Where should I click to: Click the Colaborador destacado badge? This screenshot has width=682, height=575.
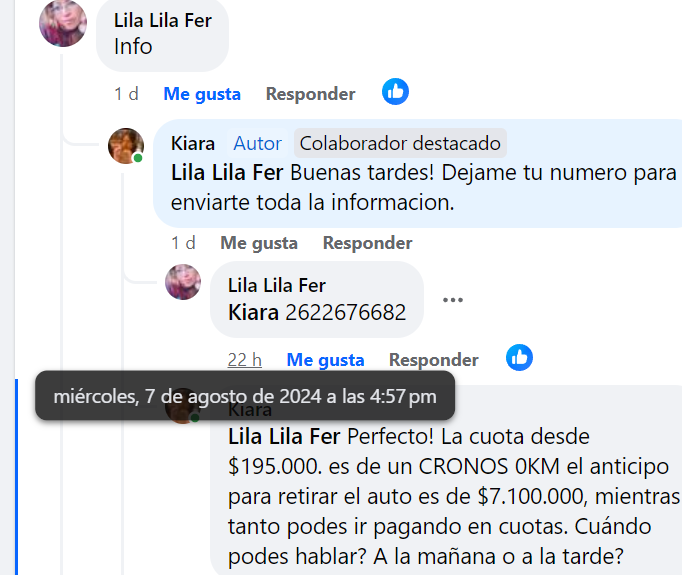tap(400, 143)
